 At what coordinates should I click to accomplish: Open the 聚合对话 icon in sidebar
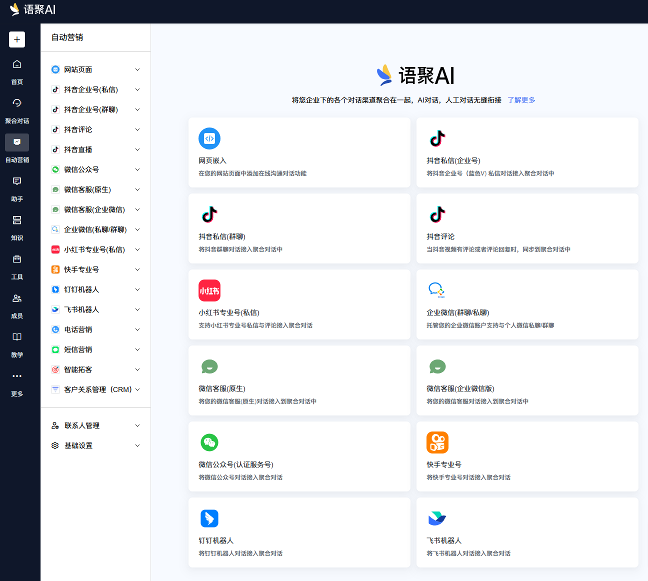tap(17, 103)
